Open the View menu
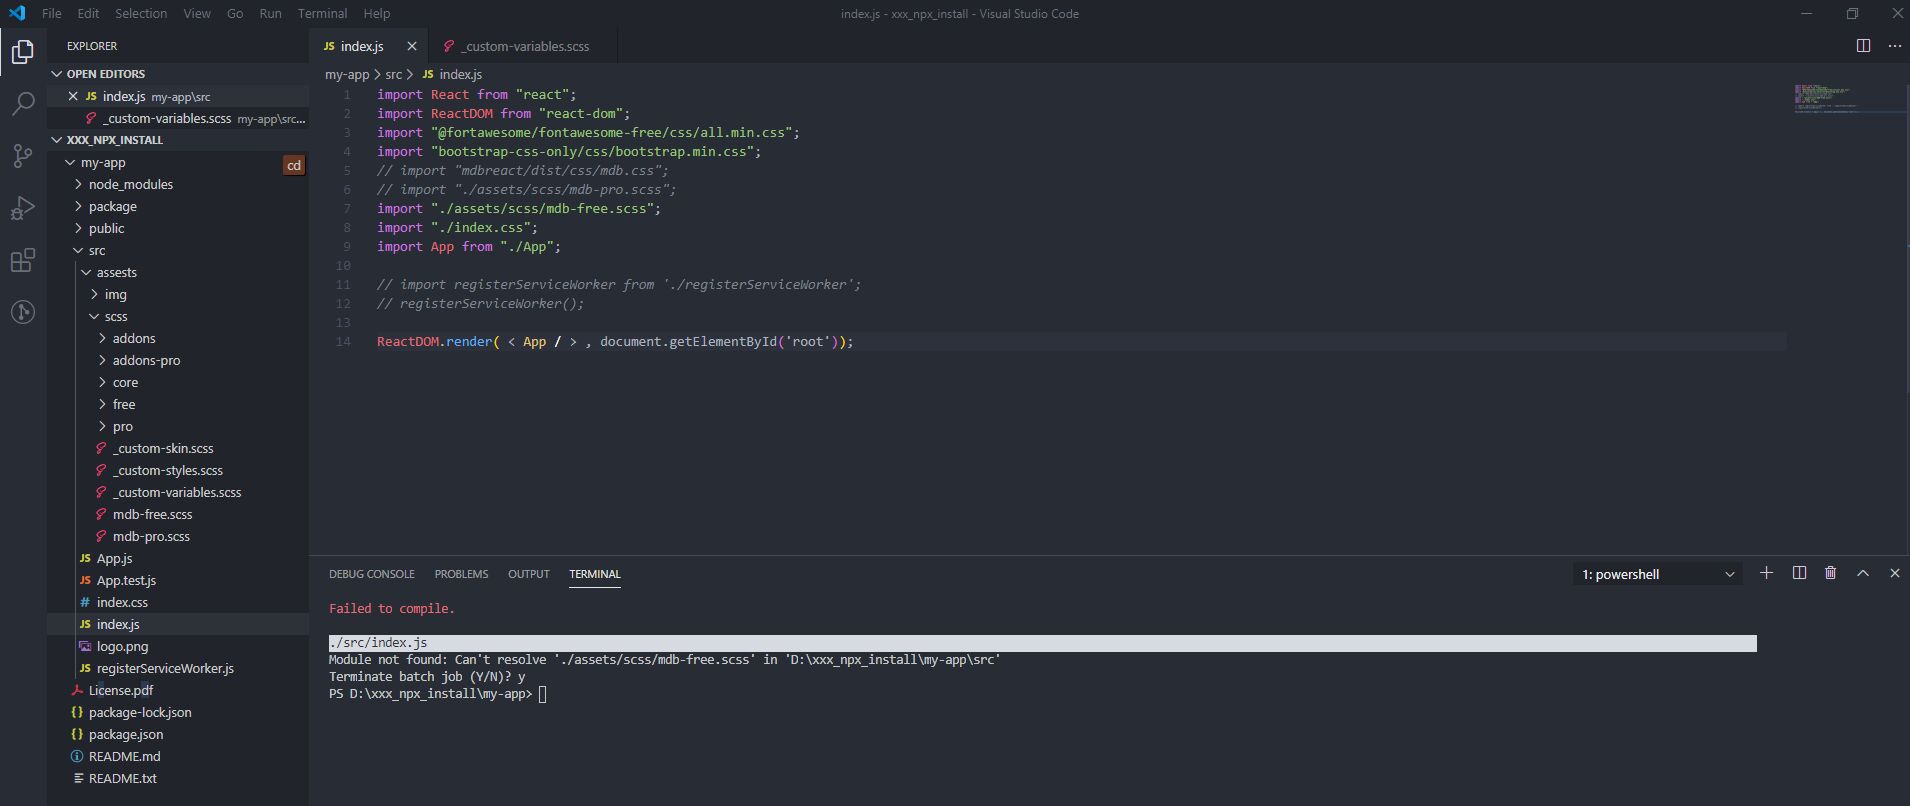 [x=197, y=13]
